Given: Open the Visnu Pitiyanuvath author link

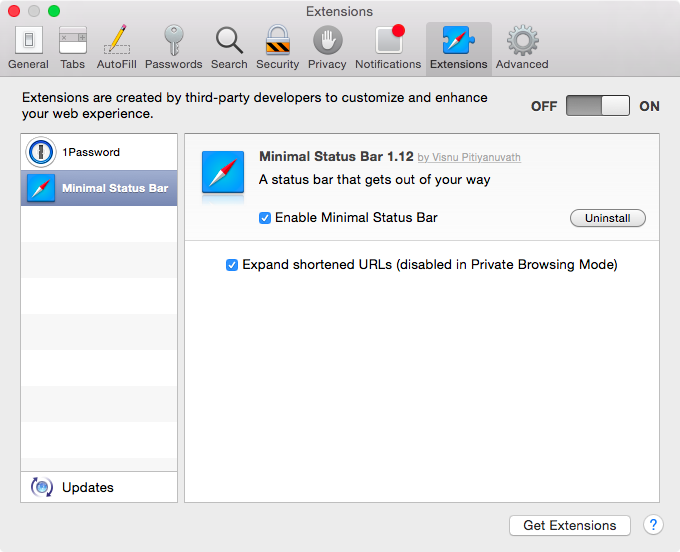Looking at the screenshot, I should (469, 157).
